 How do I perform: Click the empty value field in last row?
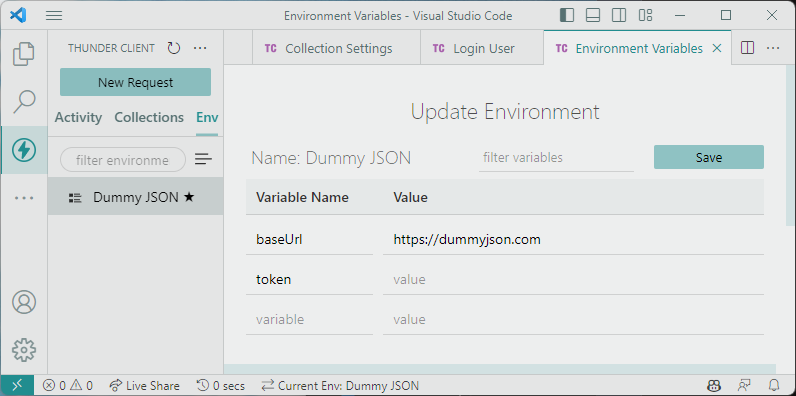coord(574,319)
